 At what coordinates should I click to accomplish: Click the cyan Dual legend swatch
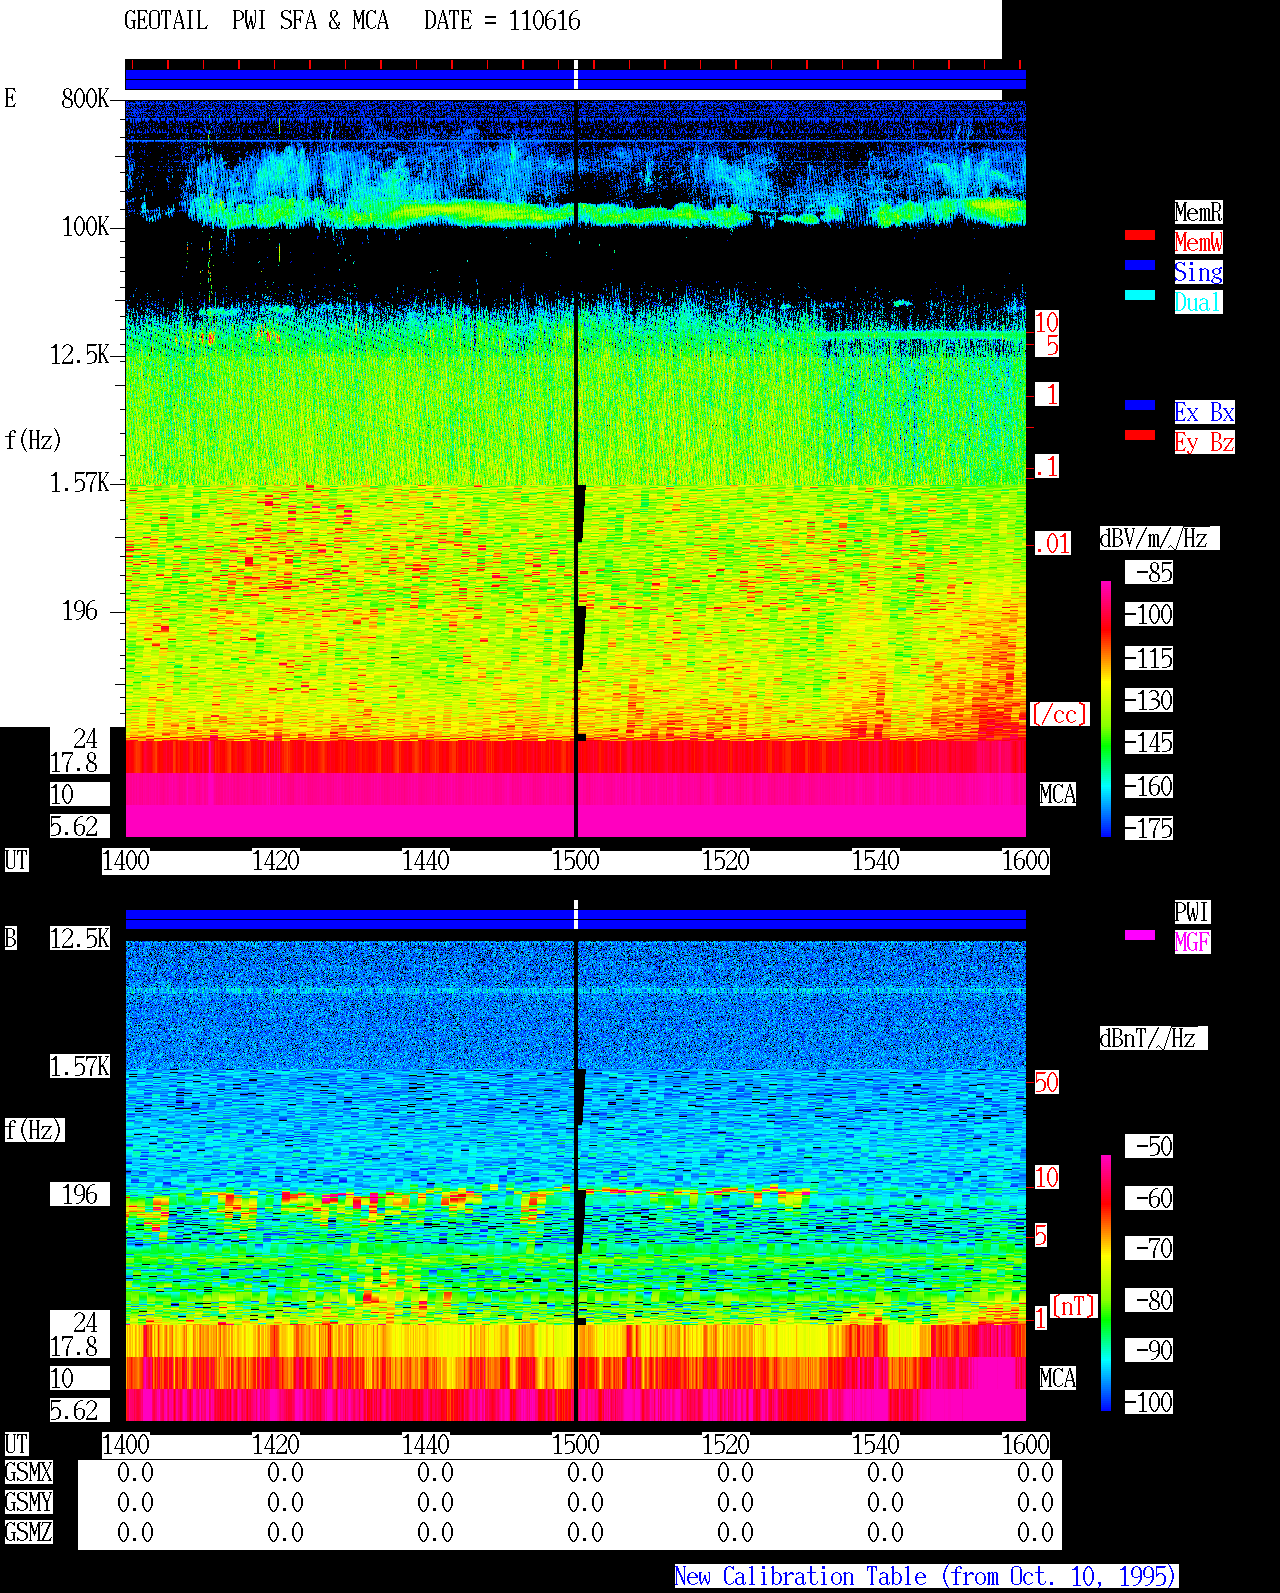click(1140, 295)
